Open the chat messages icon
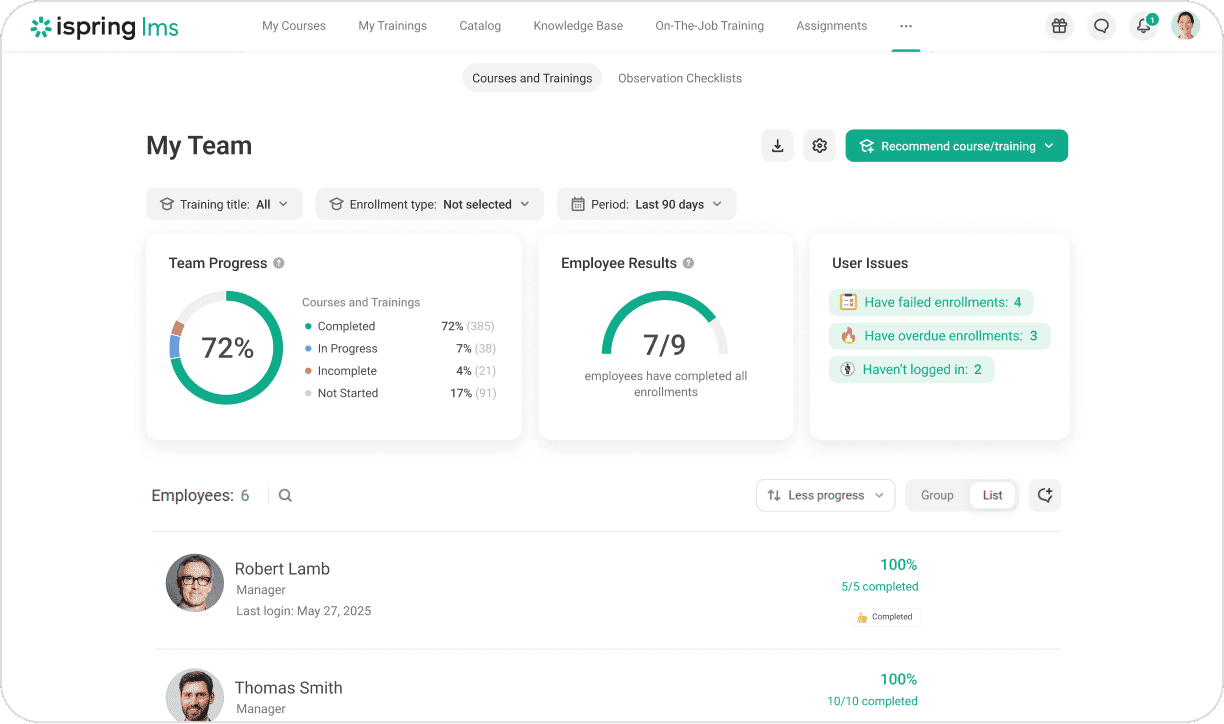 pos(1102,26)
